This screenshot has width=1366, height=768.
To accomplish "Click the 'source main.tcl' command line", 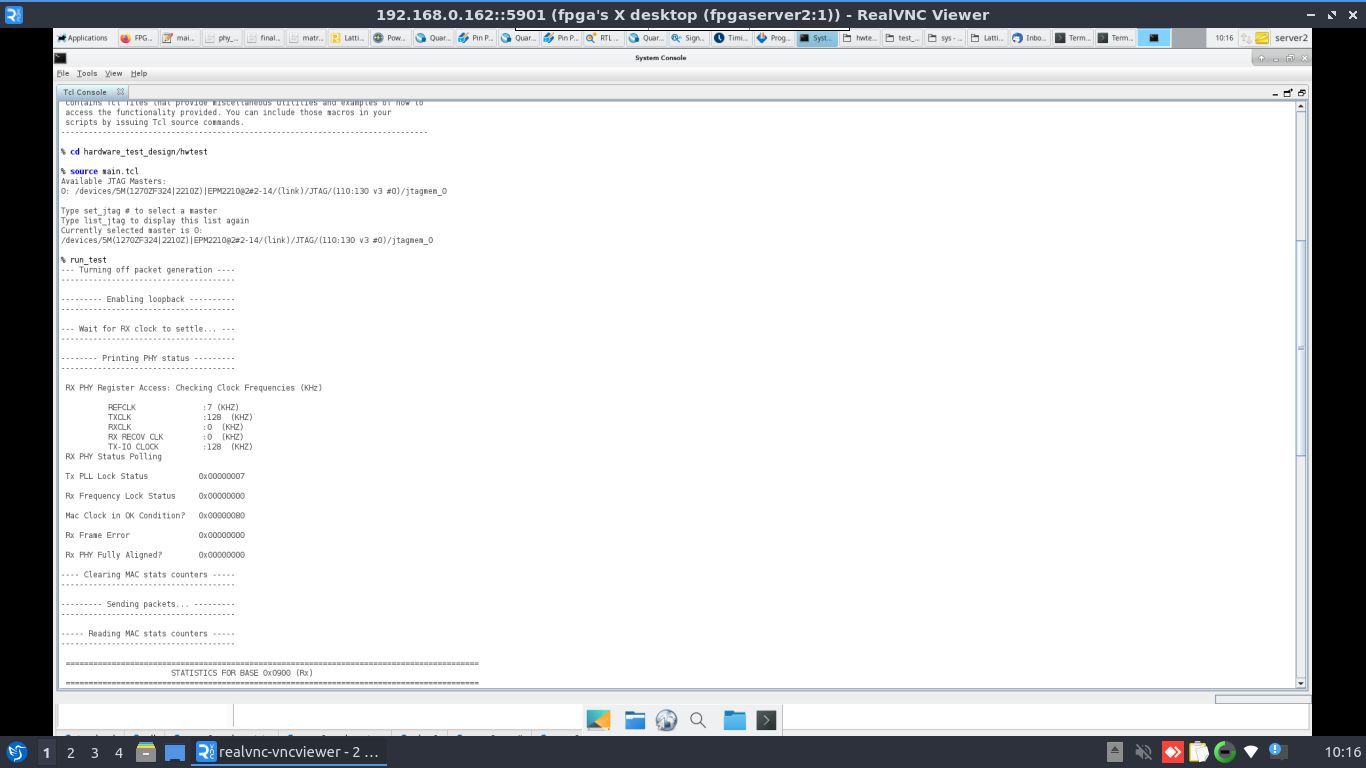I will coord(99,171).
